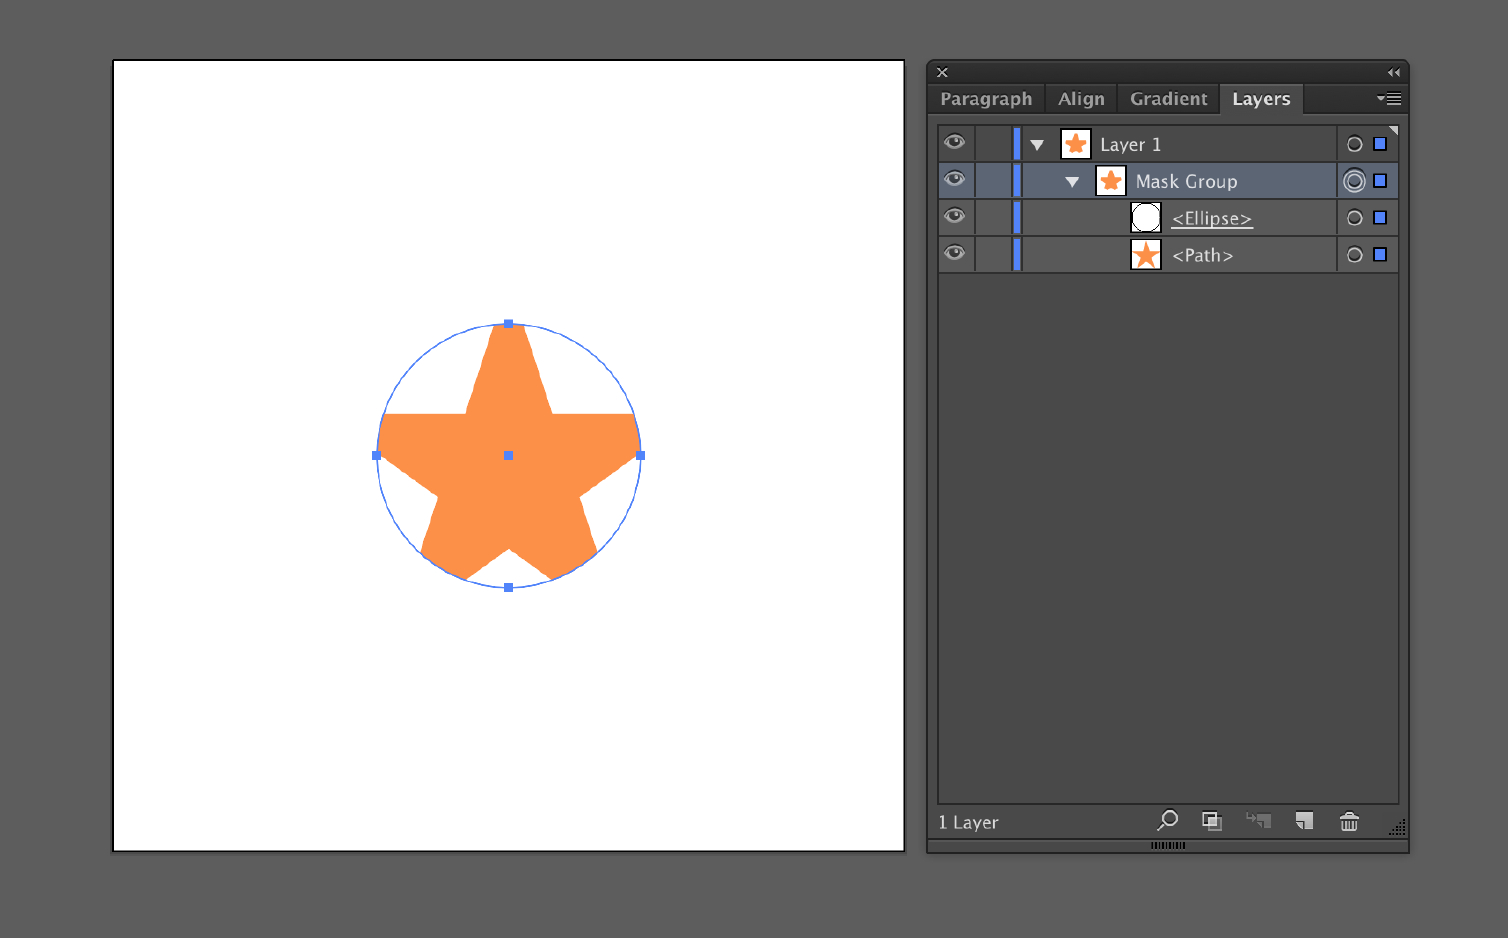1508x938 pixels.
Task: Toggle lock box for Layer 1
Action: coord(993,144)
